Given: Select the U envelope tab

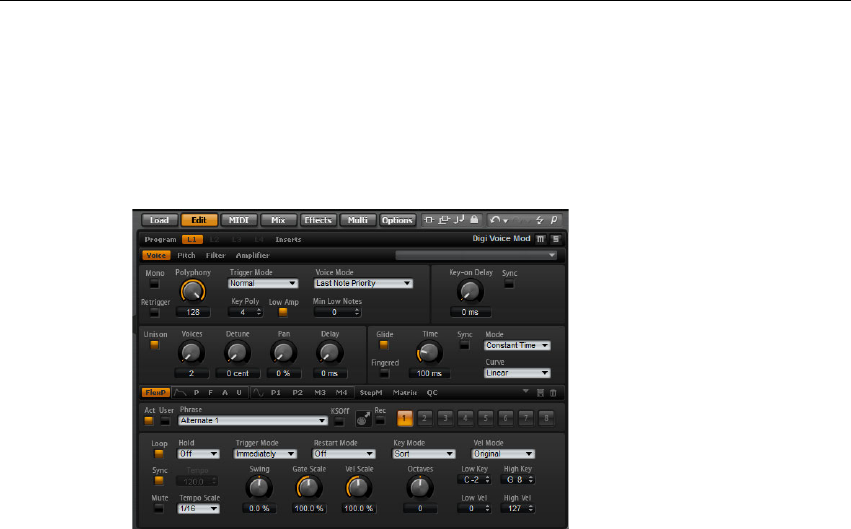Looking at the screenshot, I should click(x=239, y=392).
